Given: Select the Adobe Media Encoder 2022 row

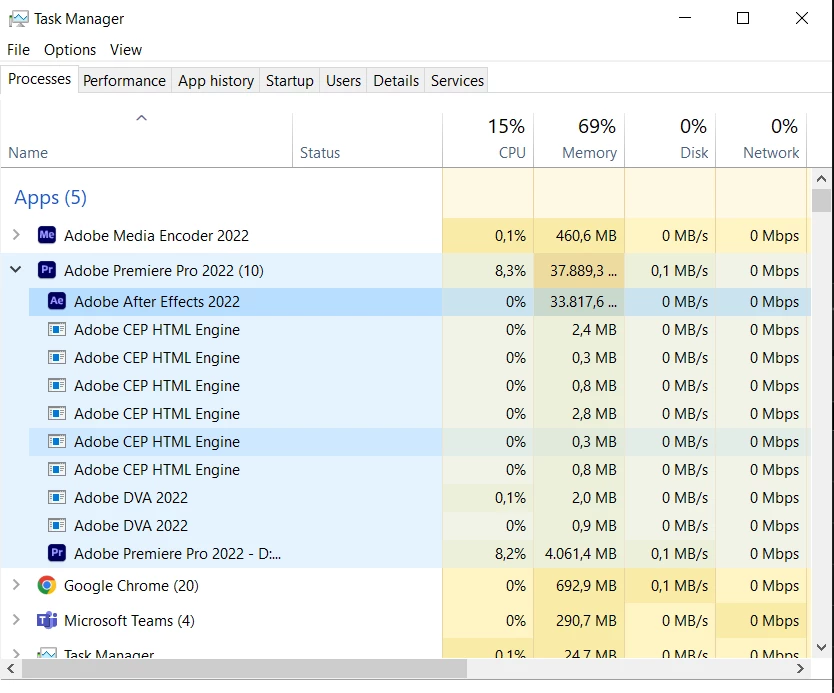Looking at the screenshot, I should point(406,235).
